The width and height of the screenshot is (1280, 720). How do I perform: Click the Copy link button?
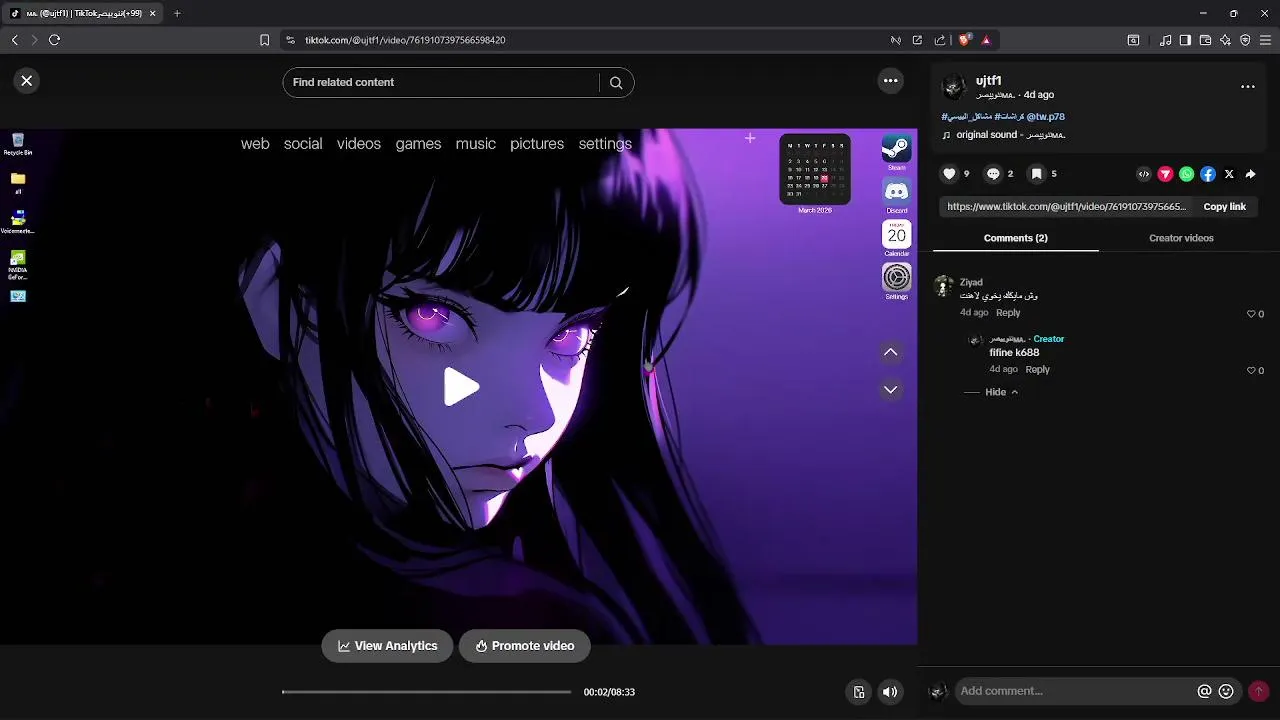coord(1224,207)
